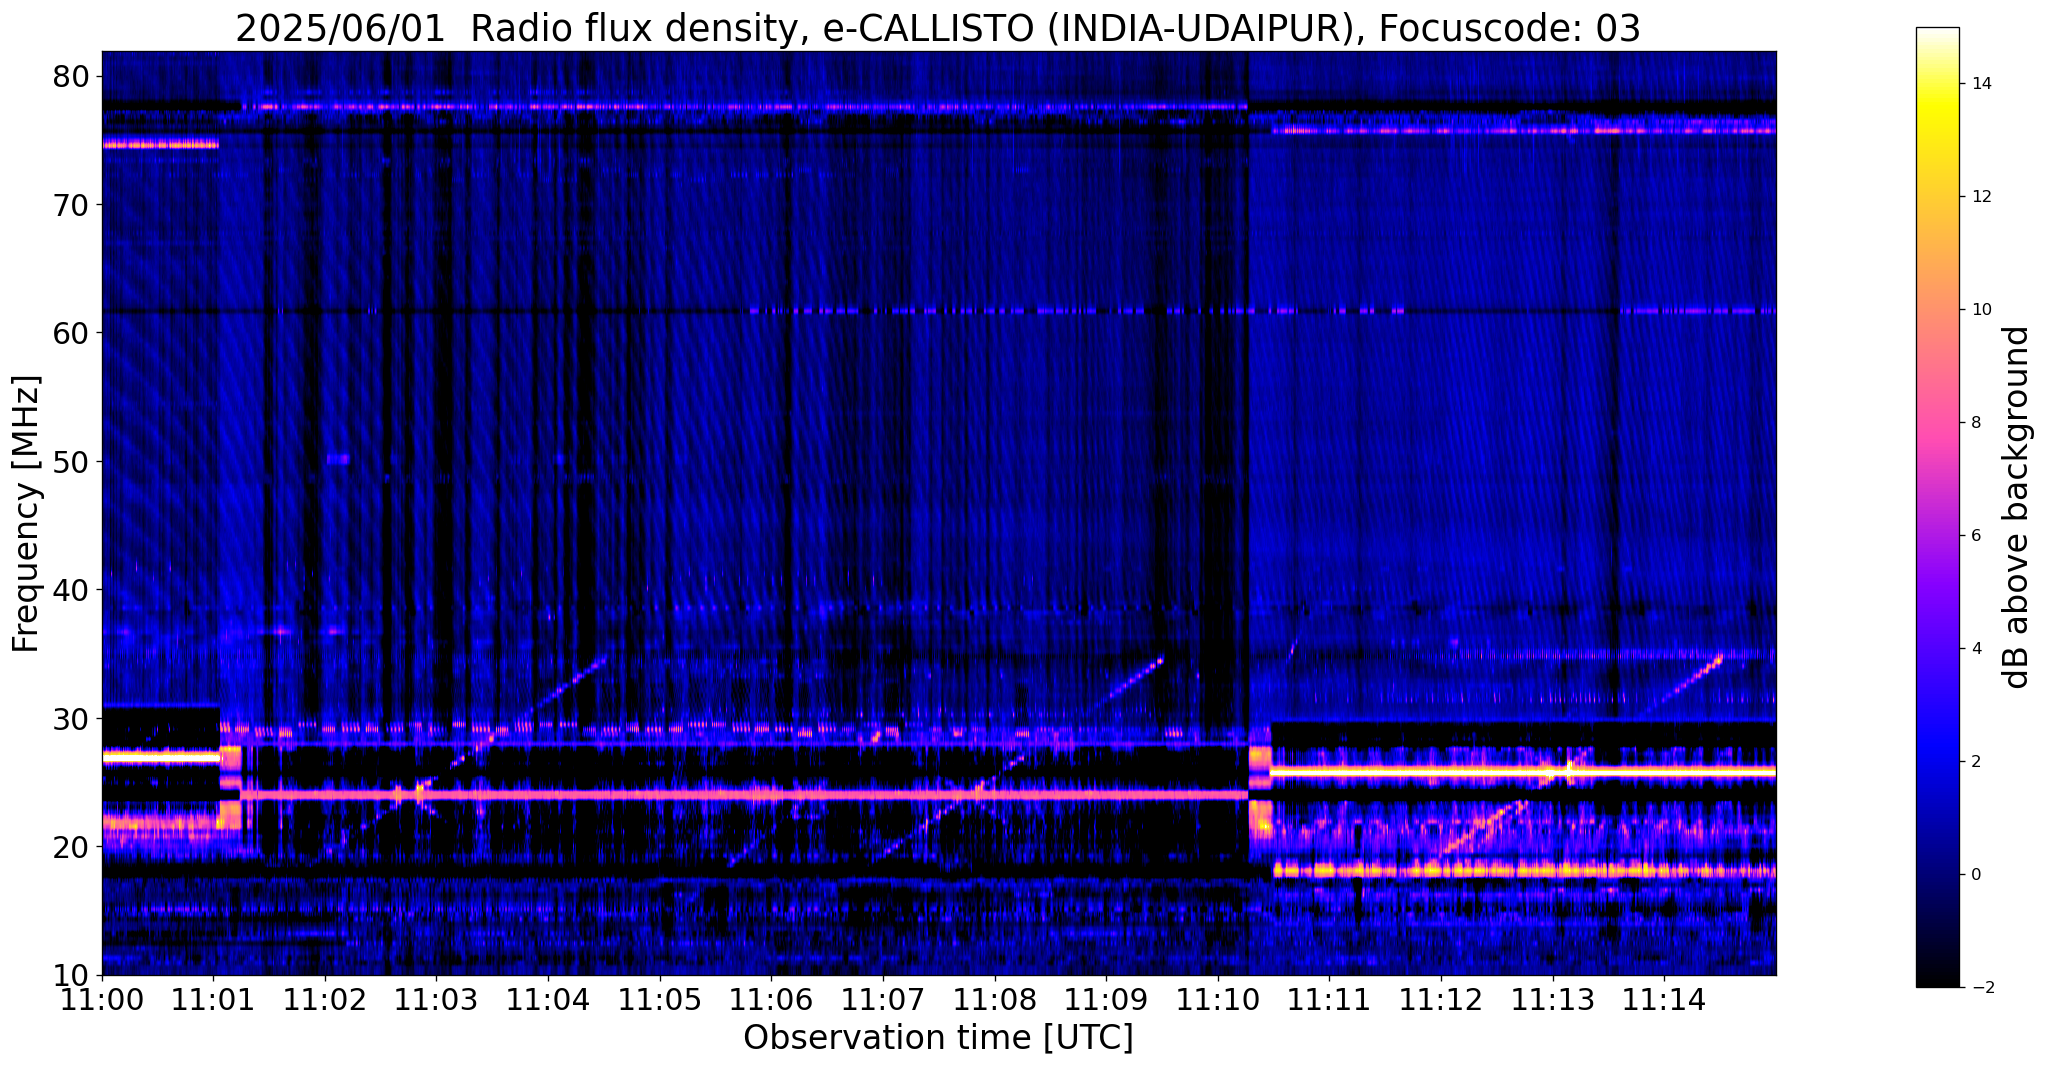Click the colorbar tick value 6
The width and height of the screenshot is (2047, 1067).
click(1974, 536)
